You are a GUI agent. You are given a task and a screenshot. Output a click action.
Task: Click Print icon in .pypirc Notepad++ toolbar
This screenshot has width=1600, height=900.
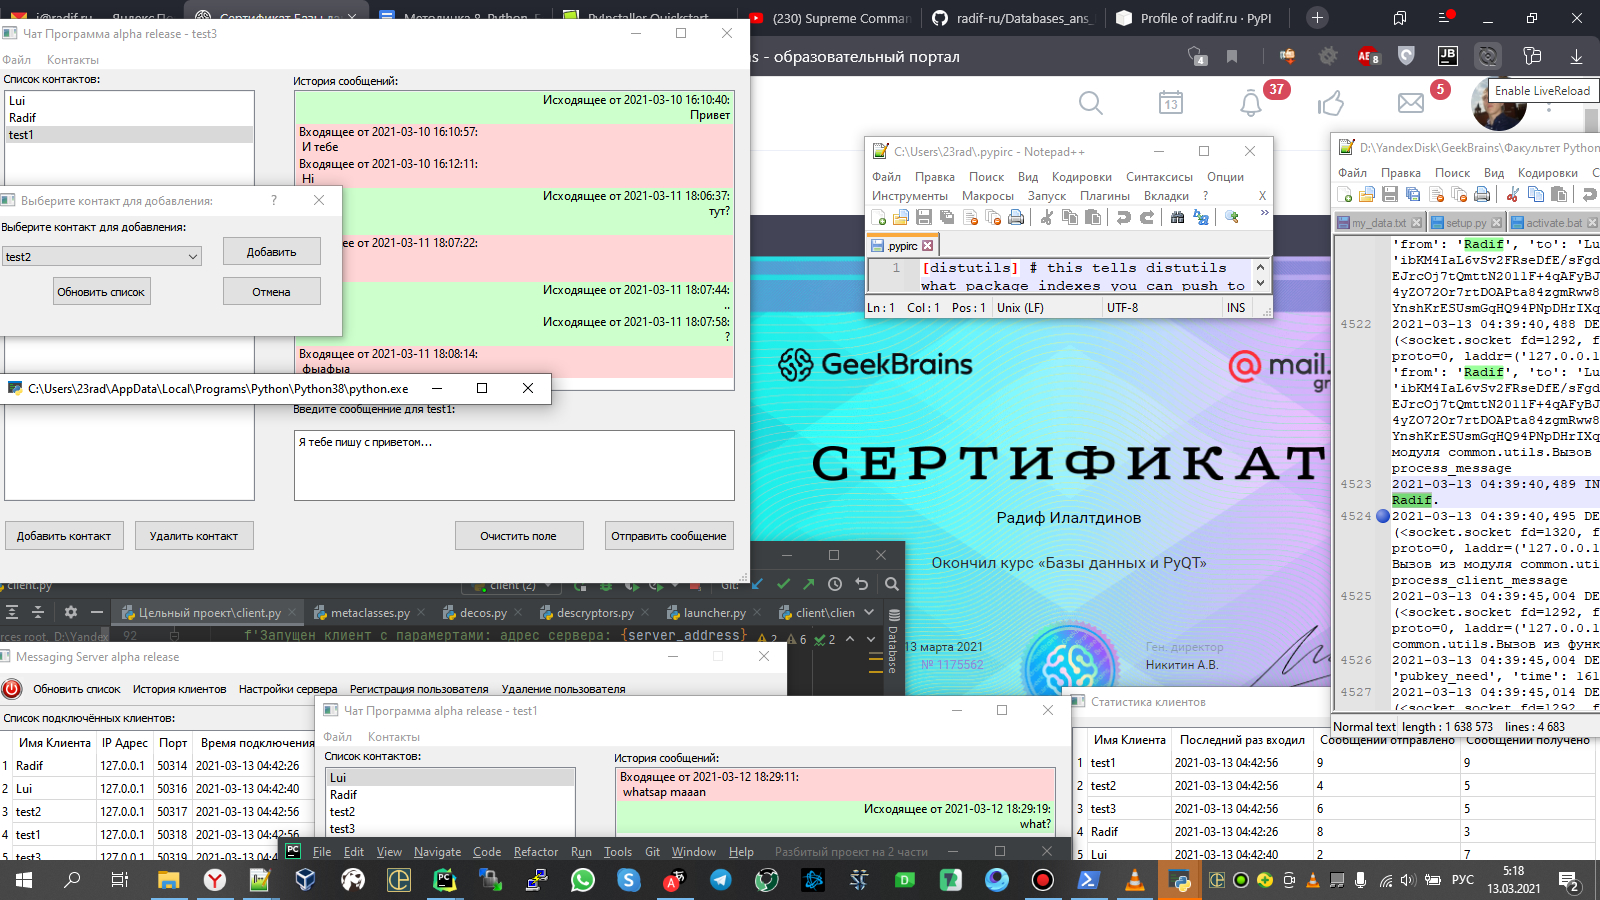click(x=1016, y=217)
